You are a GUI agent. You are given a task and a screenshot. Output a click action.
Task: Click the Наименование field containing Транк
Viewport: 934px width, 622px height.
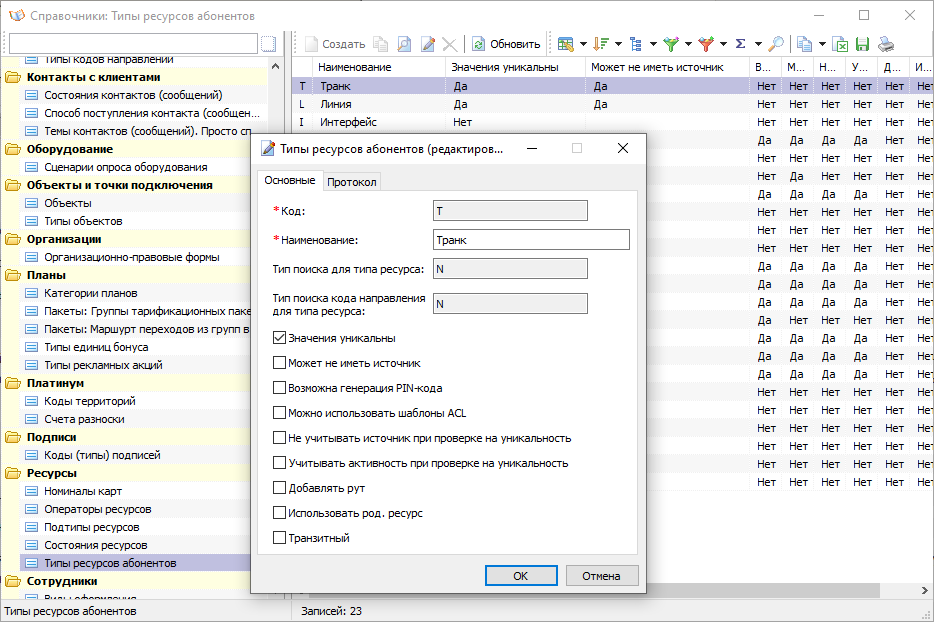point(531,240)
